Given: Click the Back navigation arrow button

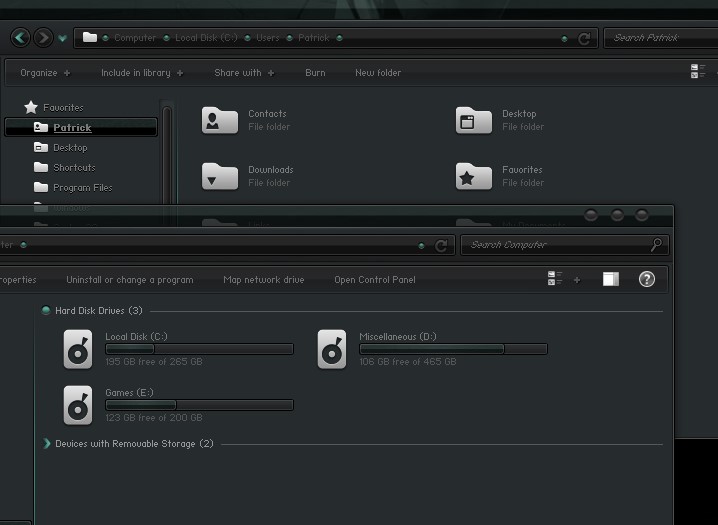Looking at the screenshot, I should (20, 38).
